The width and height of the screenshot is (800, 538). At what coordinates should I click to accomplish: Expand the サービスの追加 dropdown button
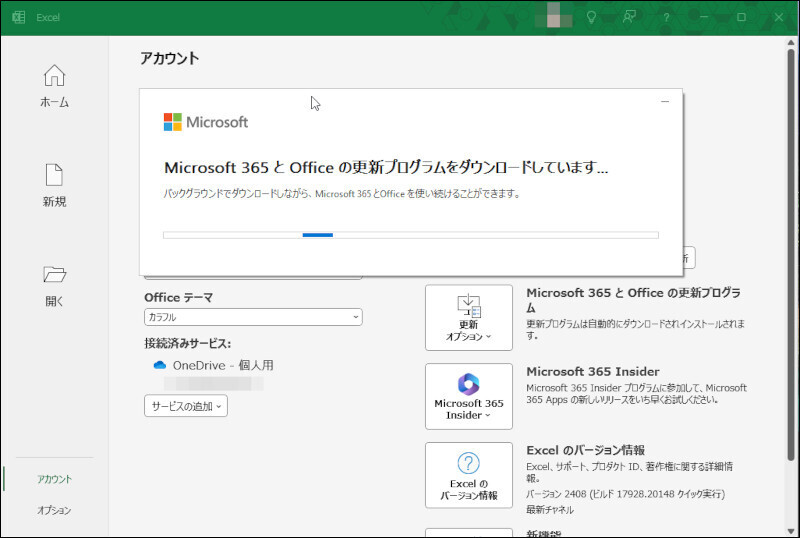point(186,406)
